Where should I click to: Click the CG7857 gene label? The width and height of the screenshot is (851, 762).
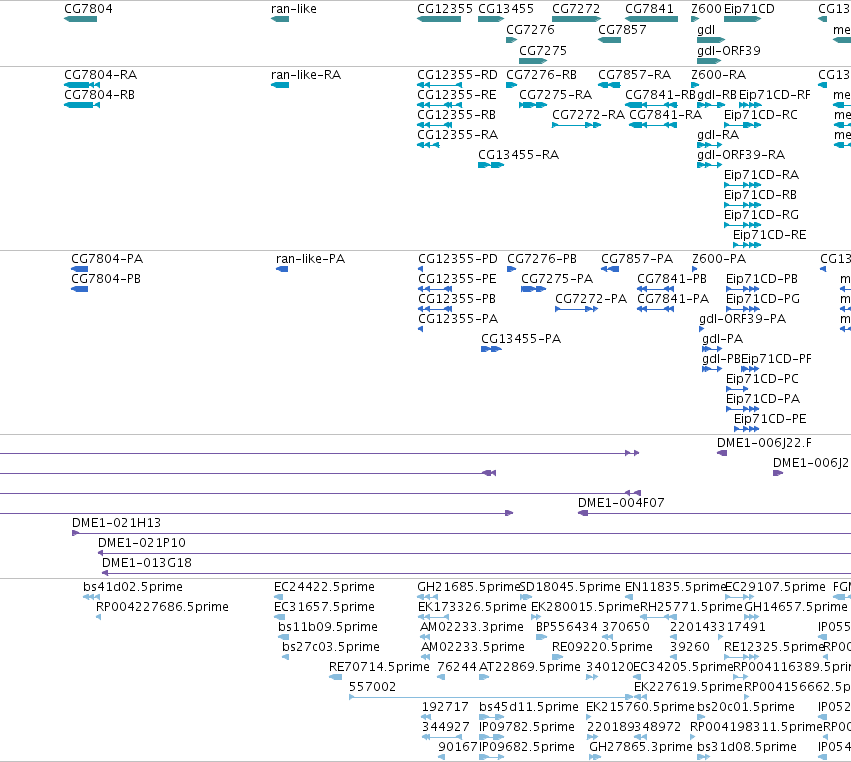pyautogui.click(x=622, y=30)
